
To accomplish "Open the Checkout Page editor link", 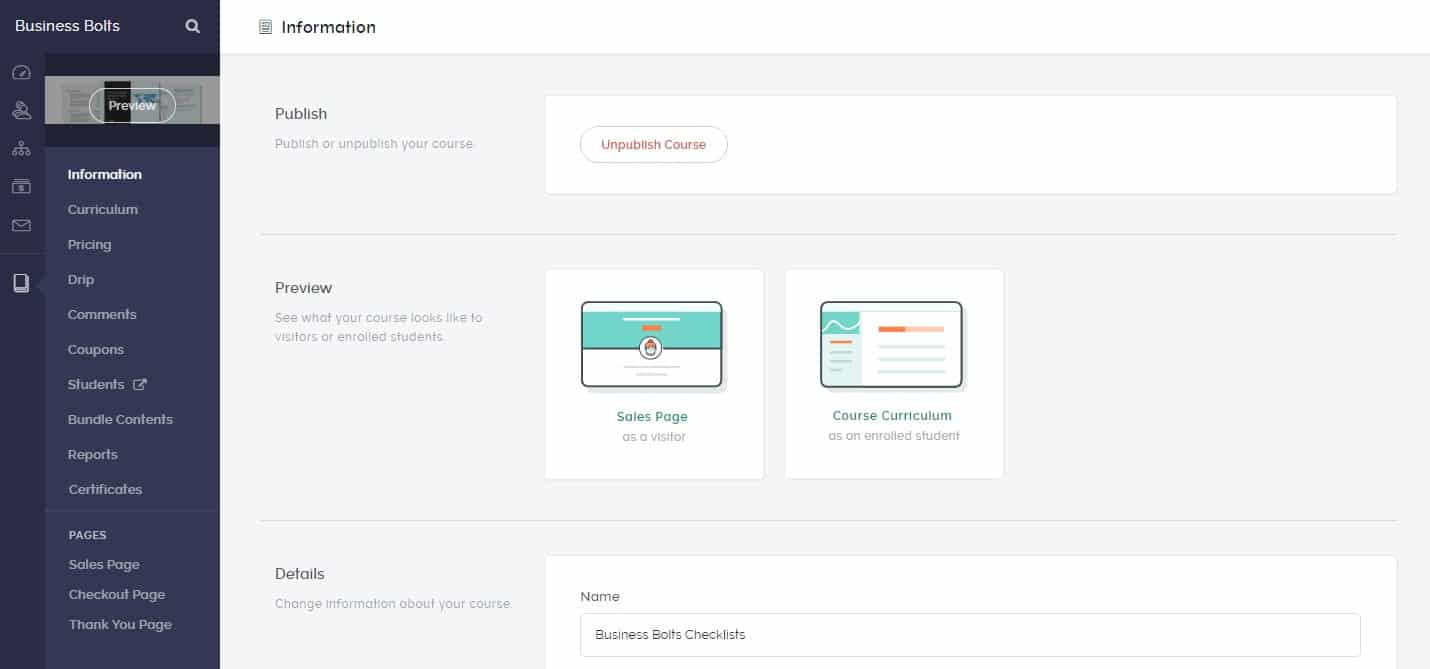I will click(116, 594).
